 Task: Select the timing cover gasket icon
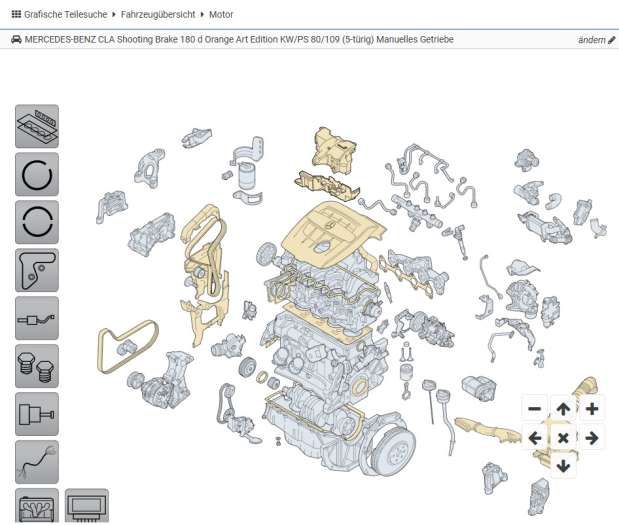[x=37, y=270]
